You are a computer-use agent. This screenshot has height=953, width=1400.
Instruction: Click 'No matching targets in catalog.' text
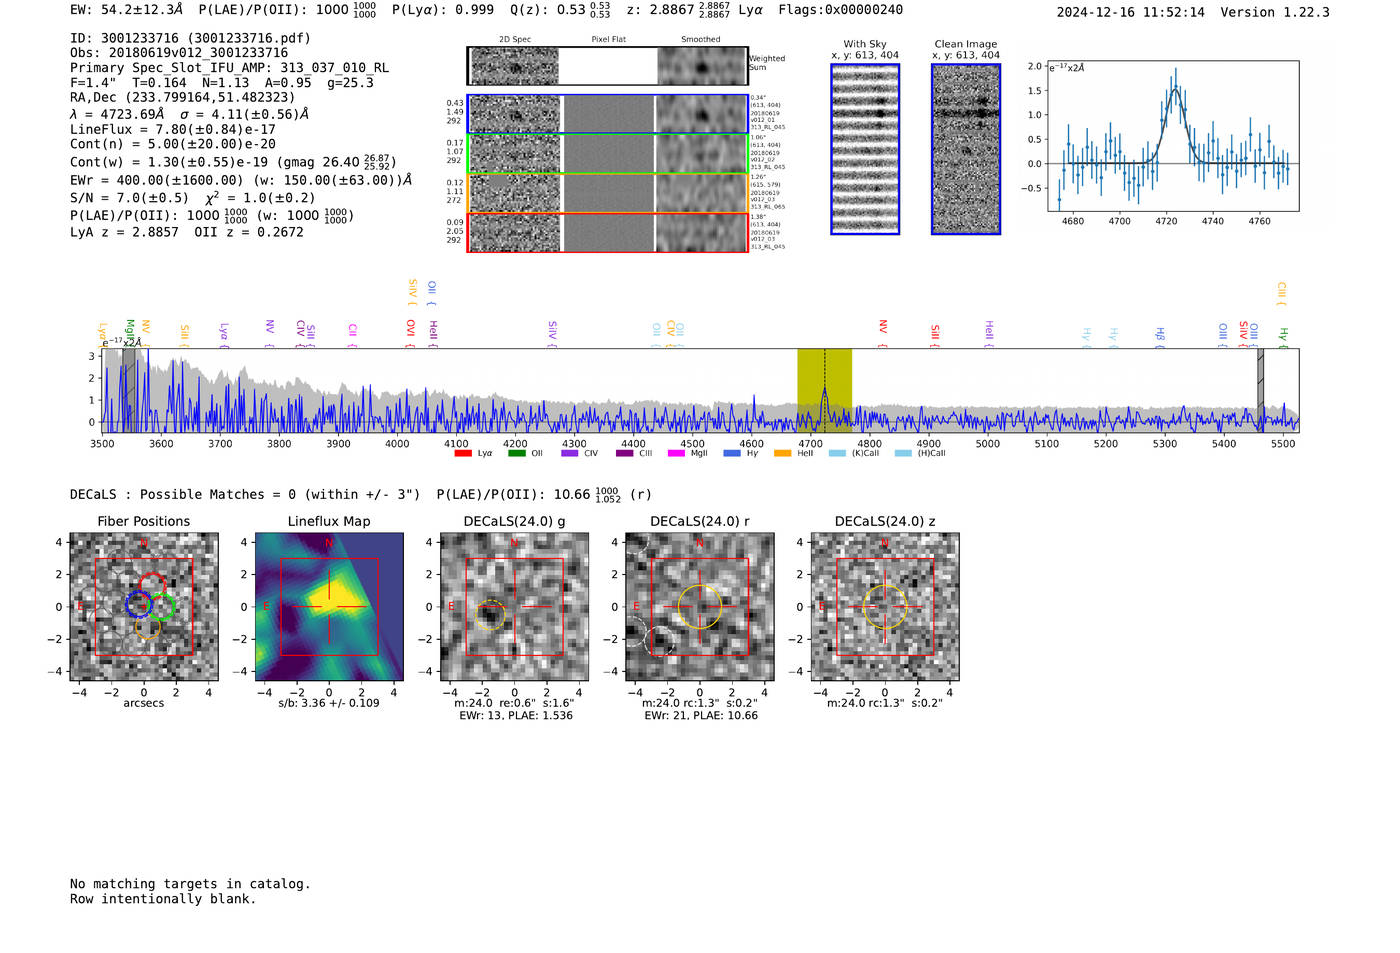point(190,884)
